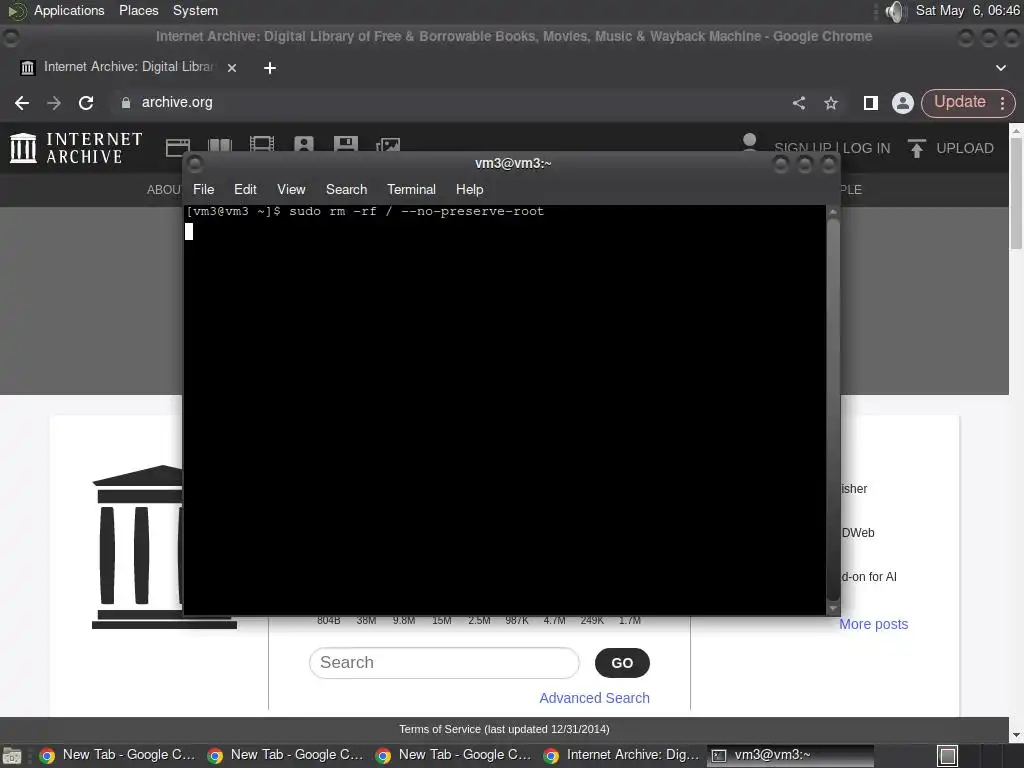The width and height of the screenshot is (1024, 768).
Task: Open the terminal View menu
Action: coord(291,189)
